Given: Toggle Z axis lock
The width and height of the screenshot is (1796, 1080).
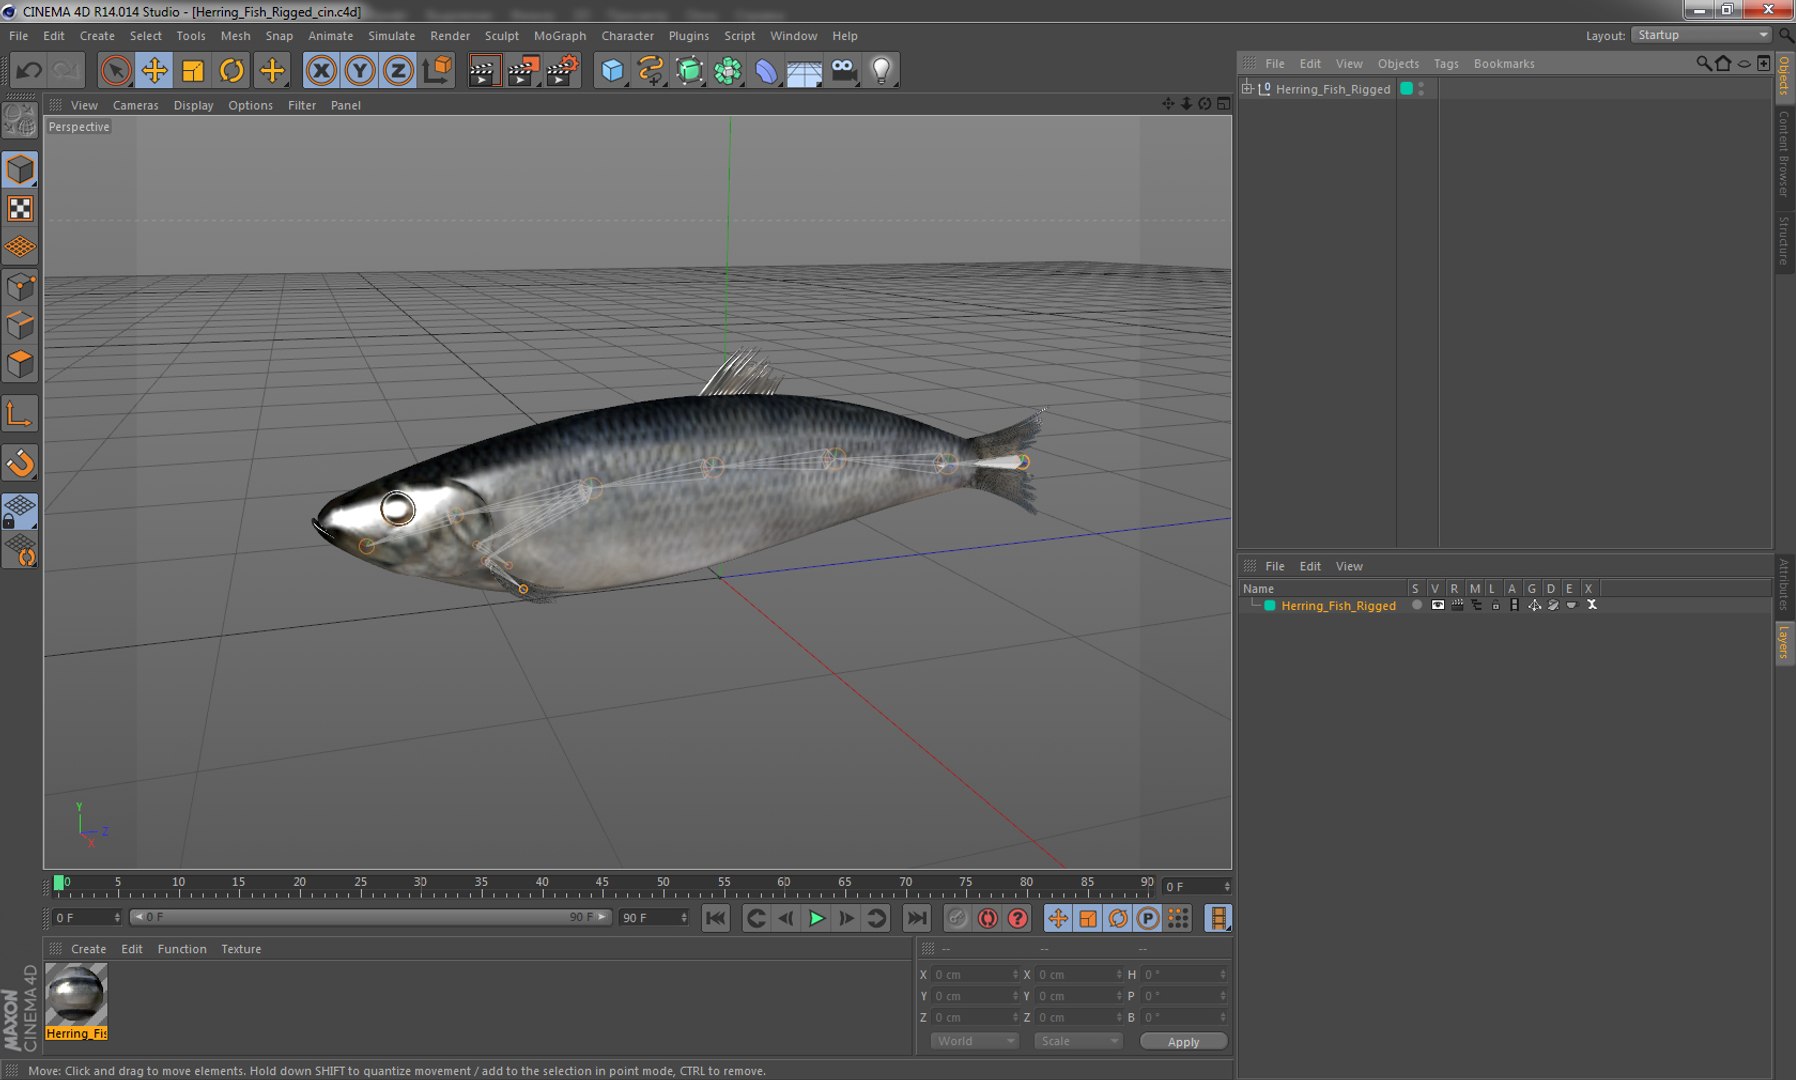Looking at the screenshot, I should pyautogui.click(x=398, y=70).
